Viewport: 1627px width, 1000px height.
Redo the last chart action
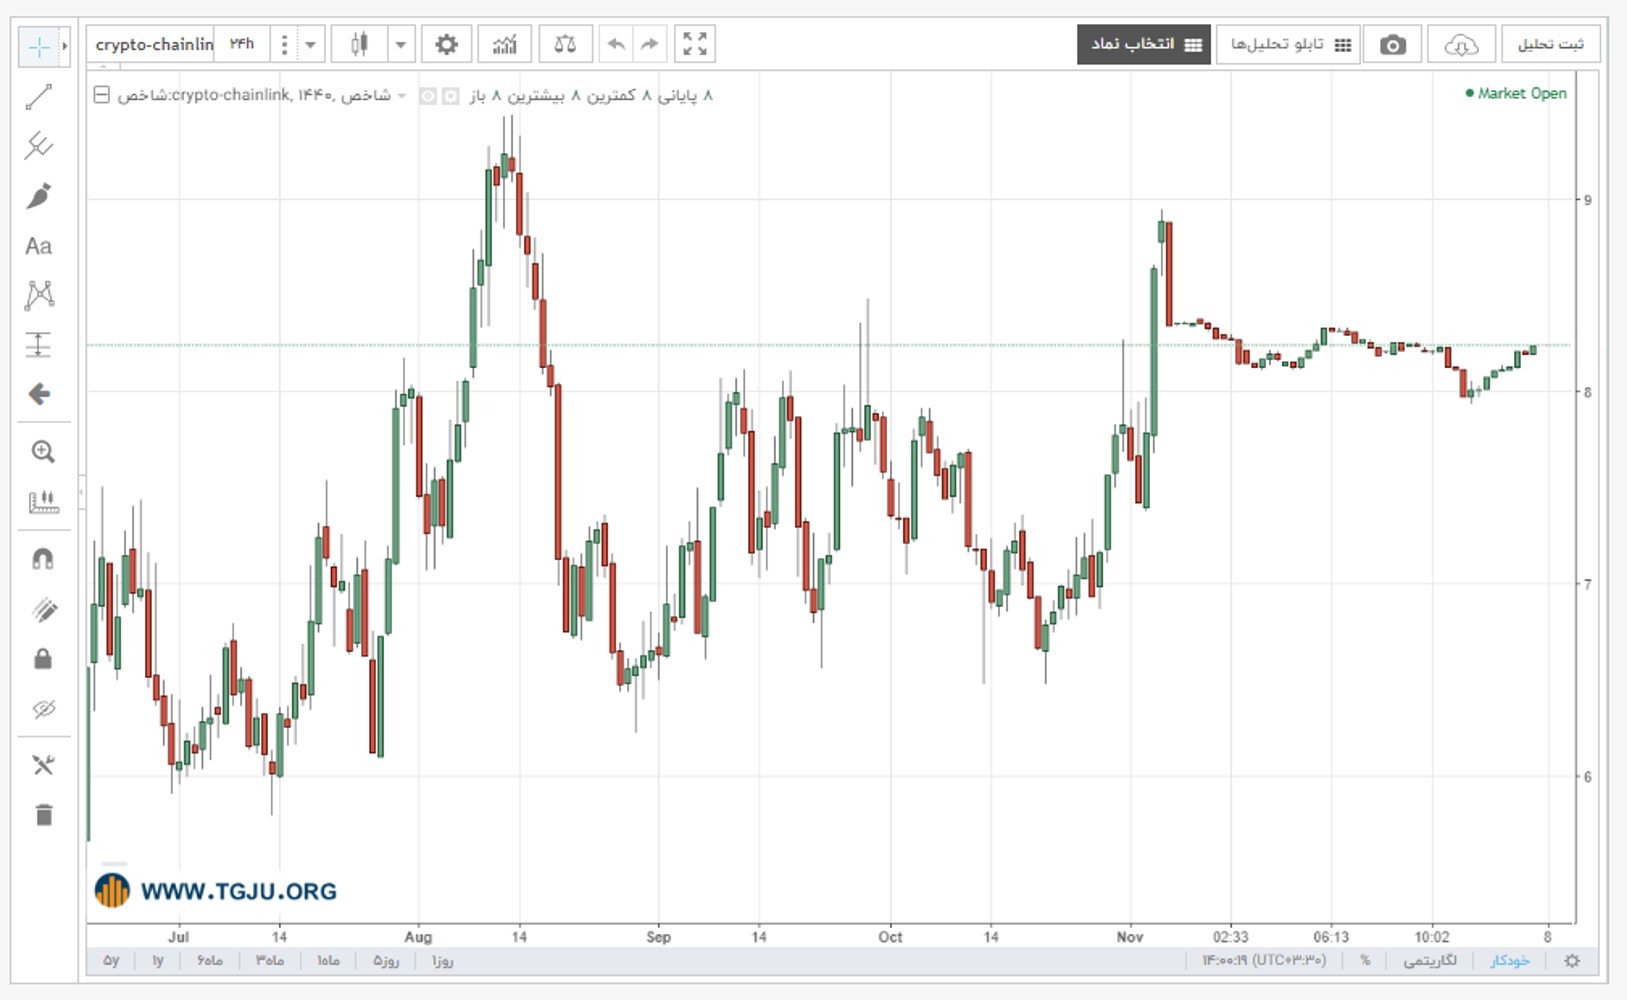pyautogui.click(x=650, y=44)
